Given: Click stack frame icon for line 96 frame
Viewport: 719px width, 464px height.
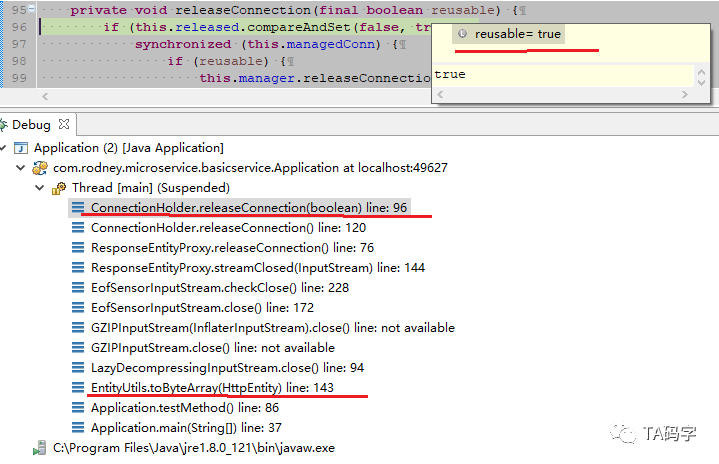Looking at the screenshot, I should (78, 208).
